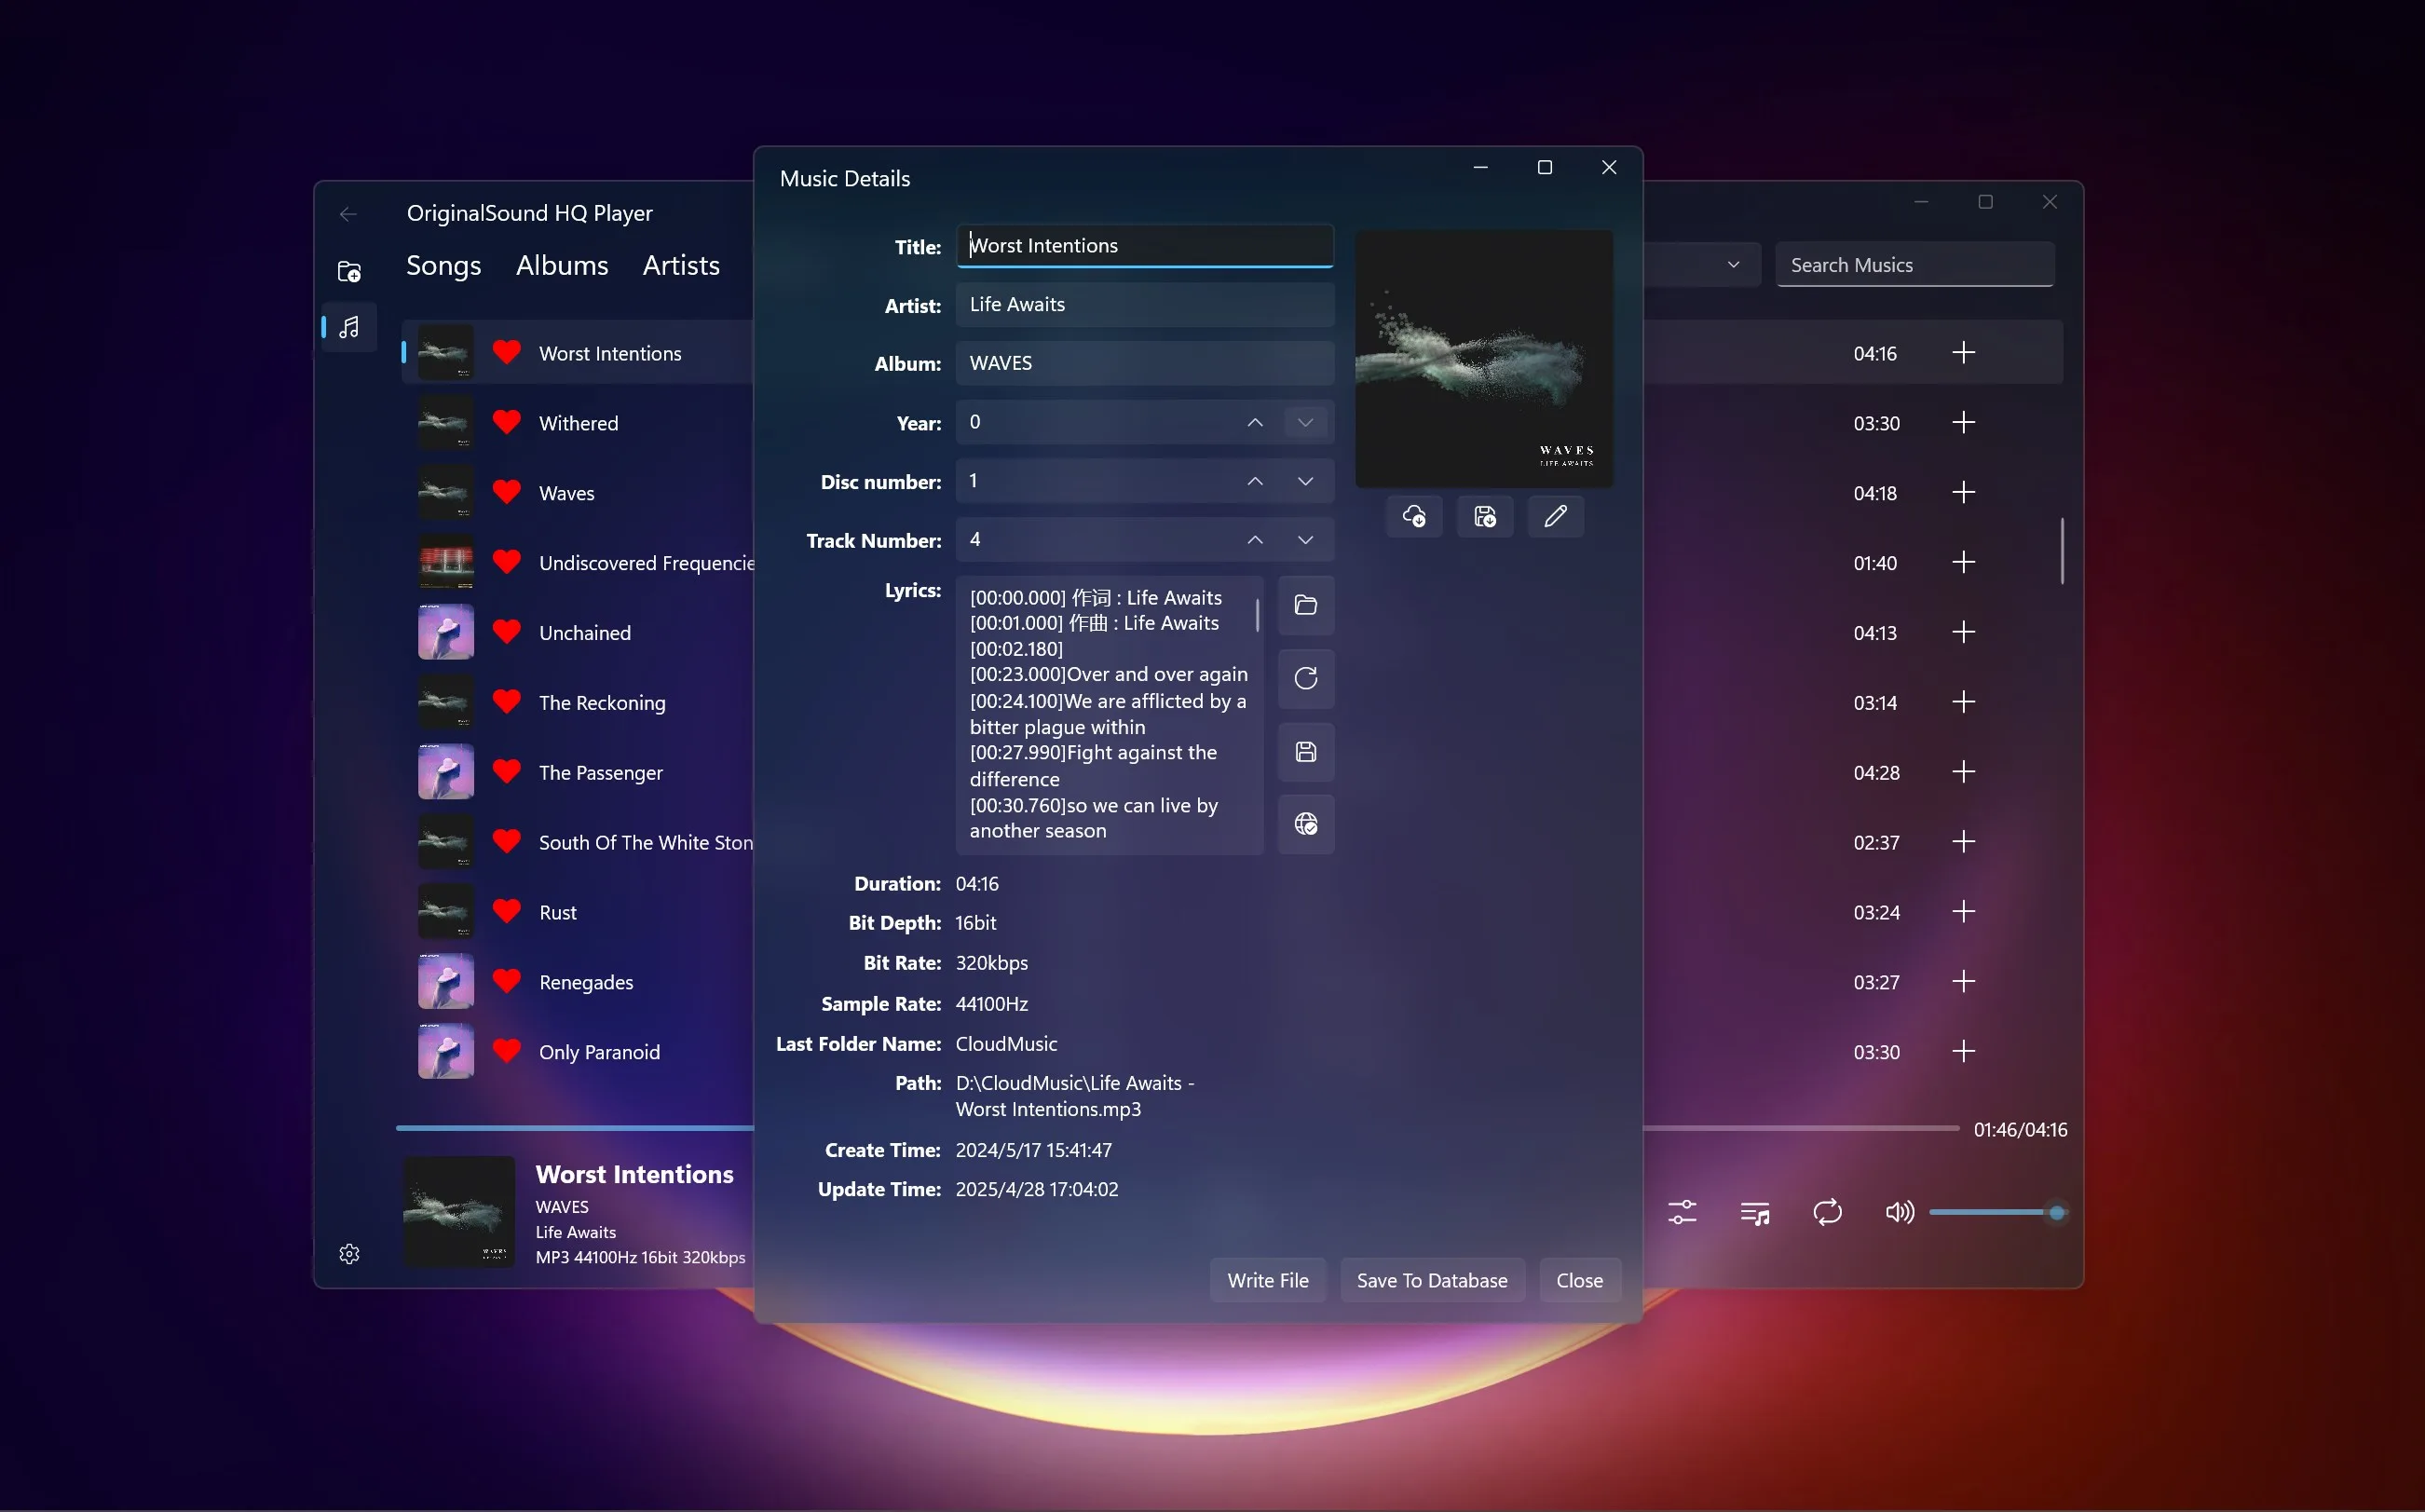Click the WAVES album cover in details
The height and width of the screenshot is (1512, 2425).
(1484, 359)
